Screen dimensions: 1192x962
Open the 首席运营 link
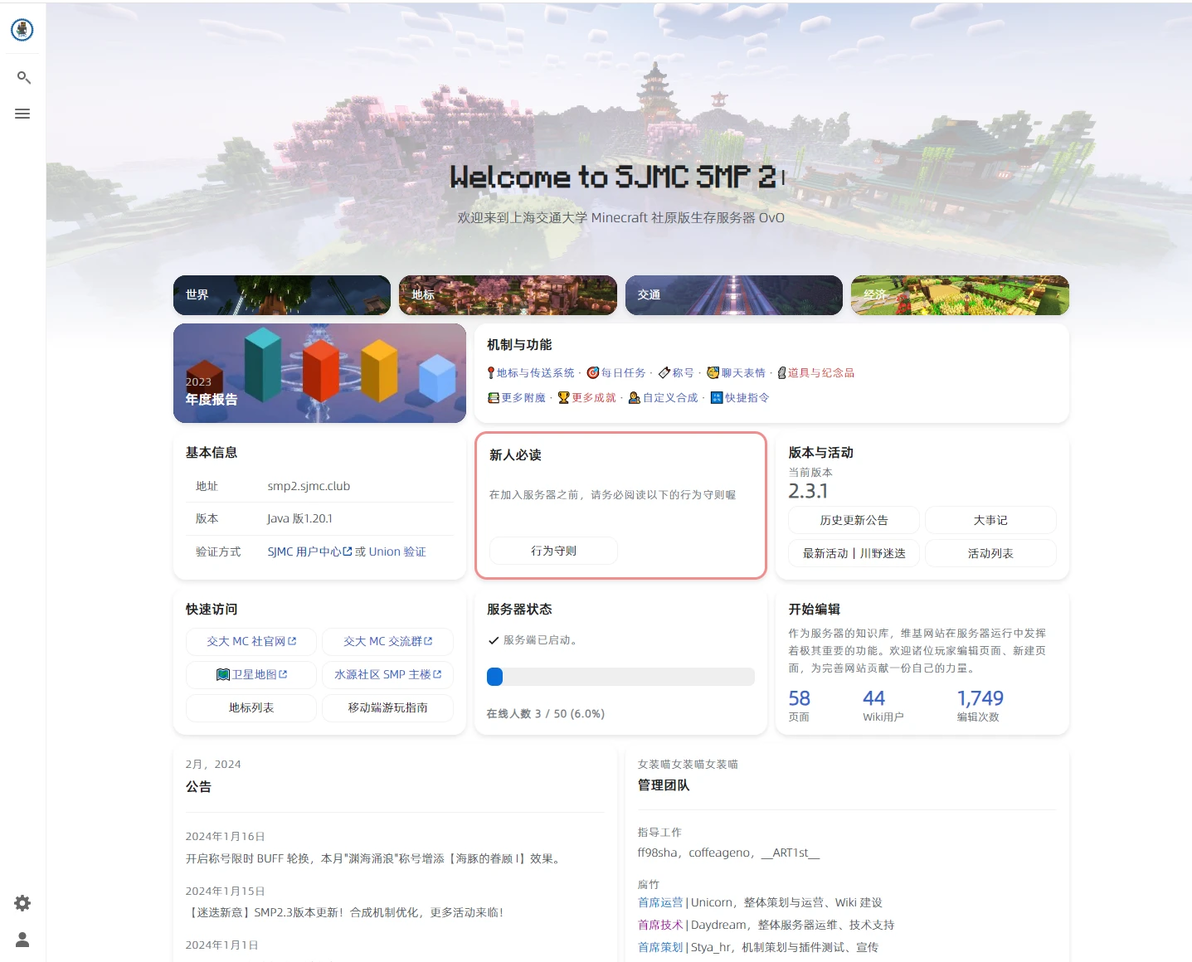tap(660, 903)
